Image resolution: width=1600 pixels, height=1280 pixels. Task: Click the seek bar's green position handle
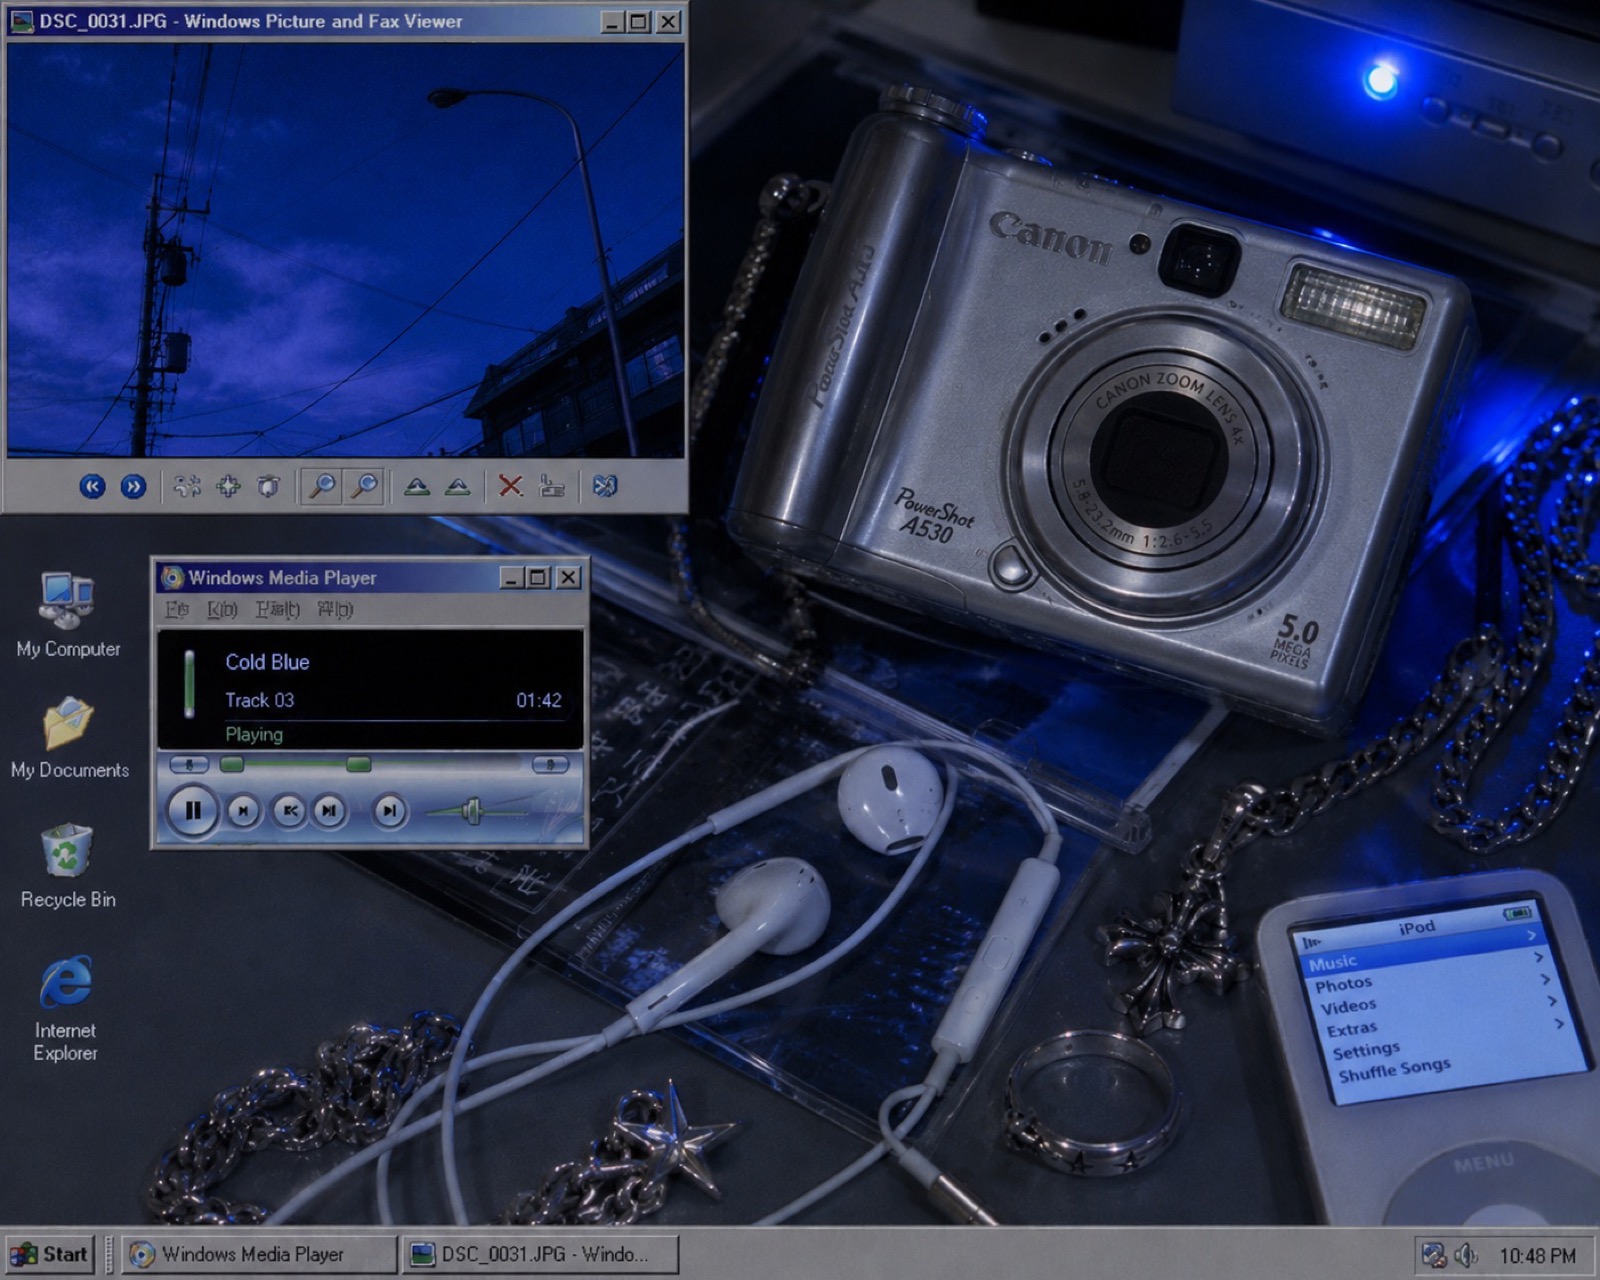pos(358,765)
